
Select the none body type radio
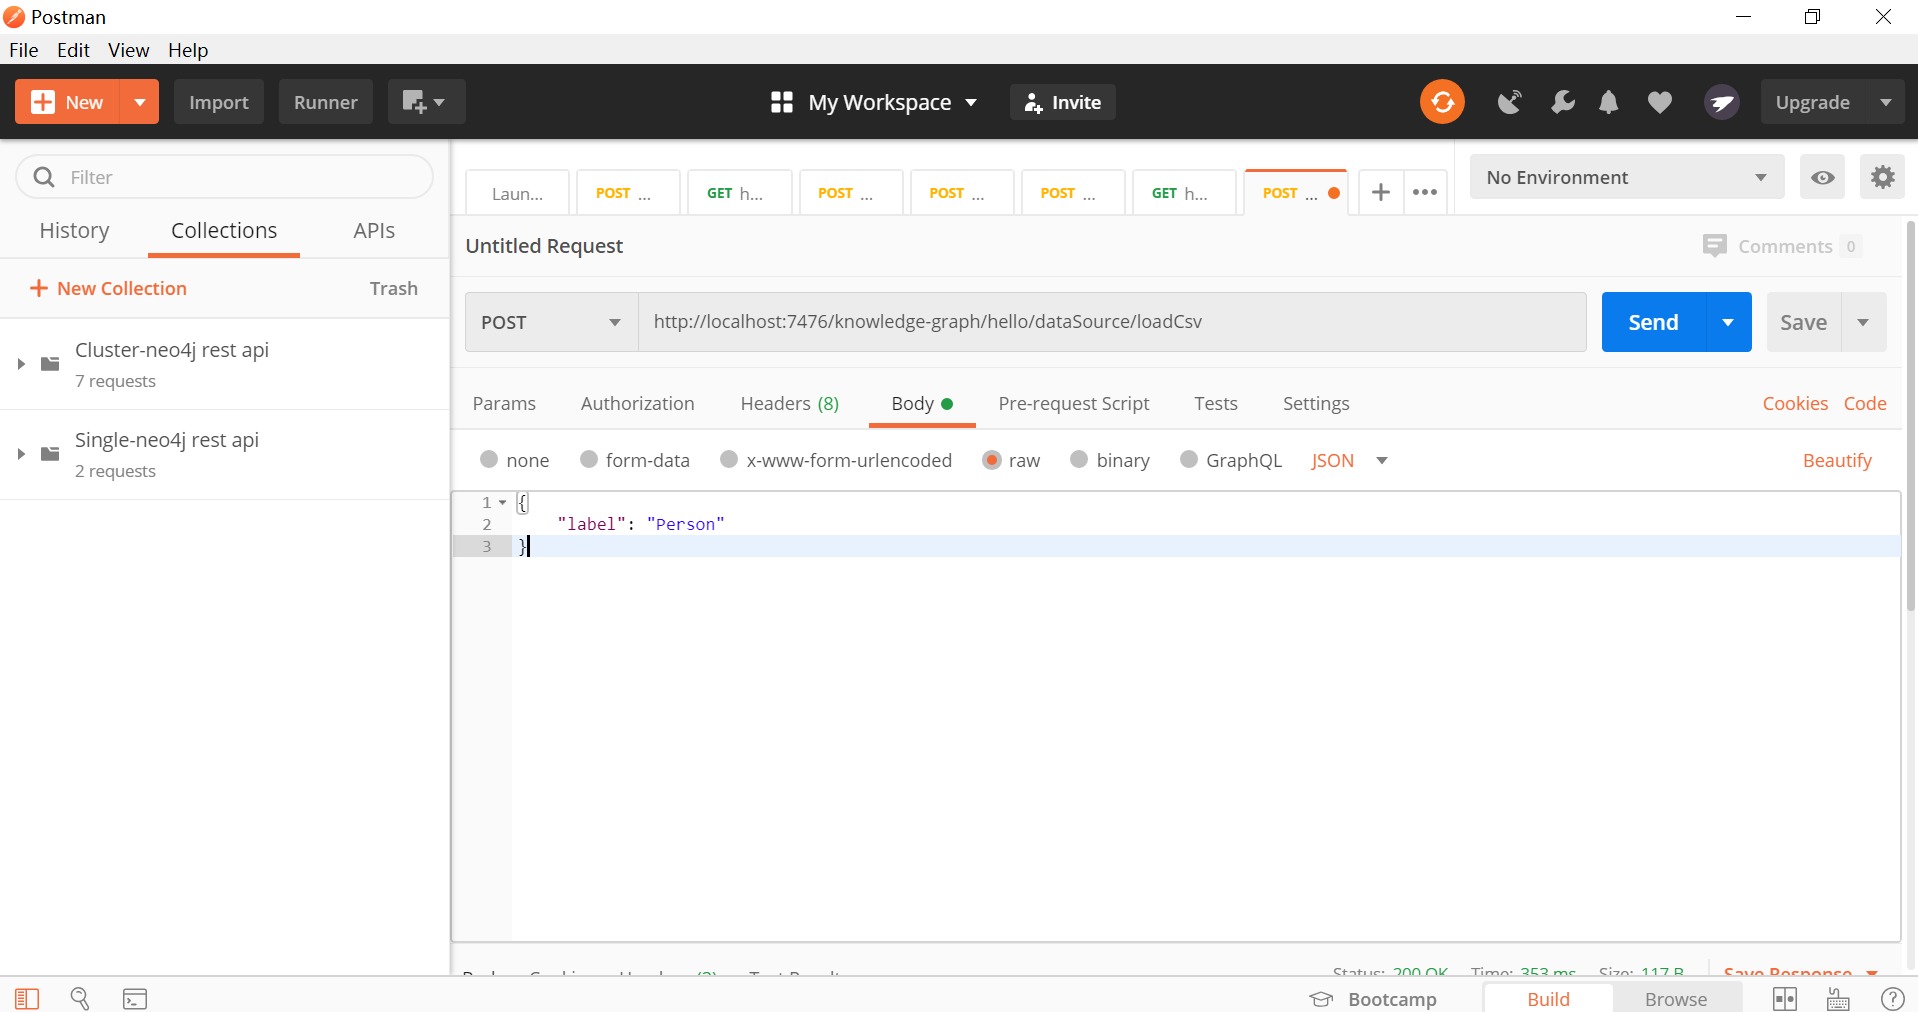489,459
